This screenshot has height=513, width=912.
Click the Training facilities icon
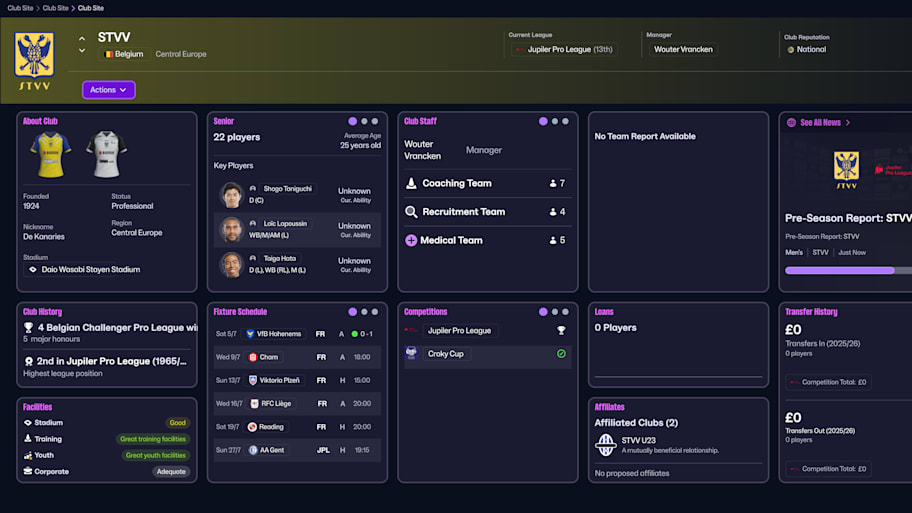tap(27, 439)
